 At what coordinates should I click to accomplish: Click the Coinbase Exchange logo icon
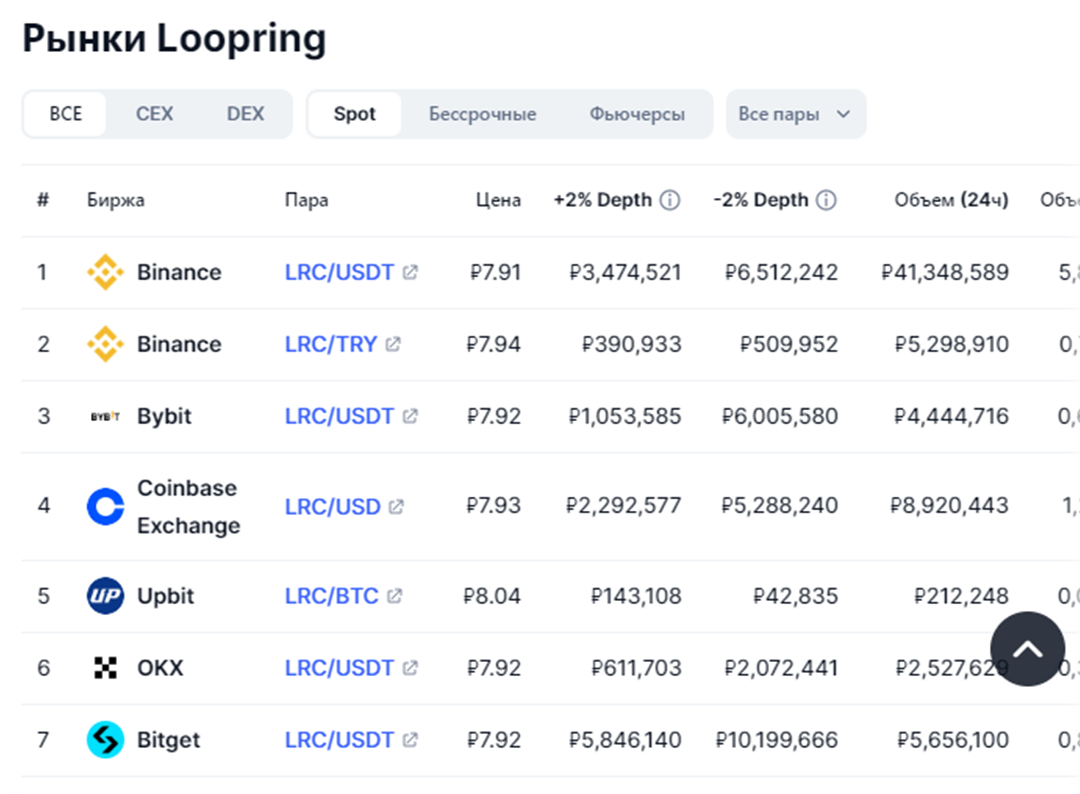(x=105, y=506)
